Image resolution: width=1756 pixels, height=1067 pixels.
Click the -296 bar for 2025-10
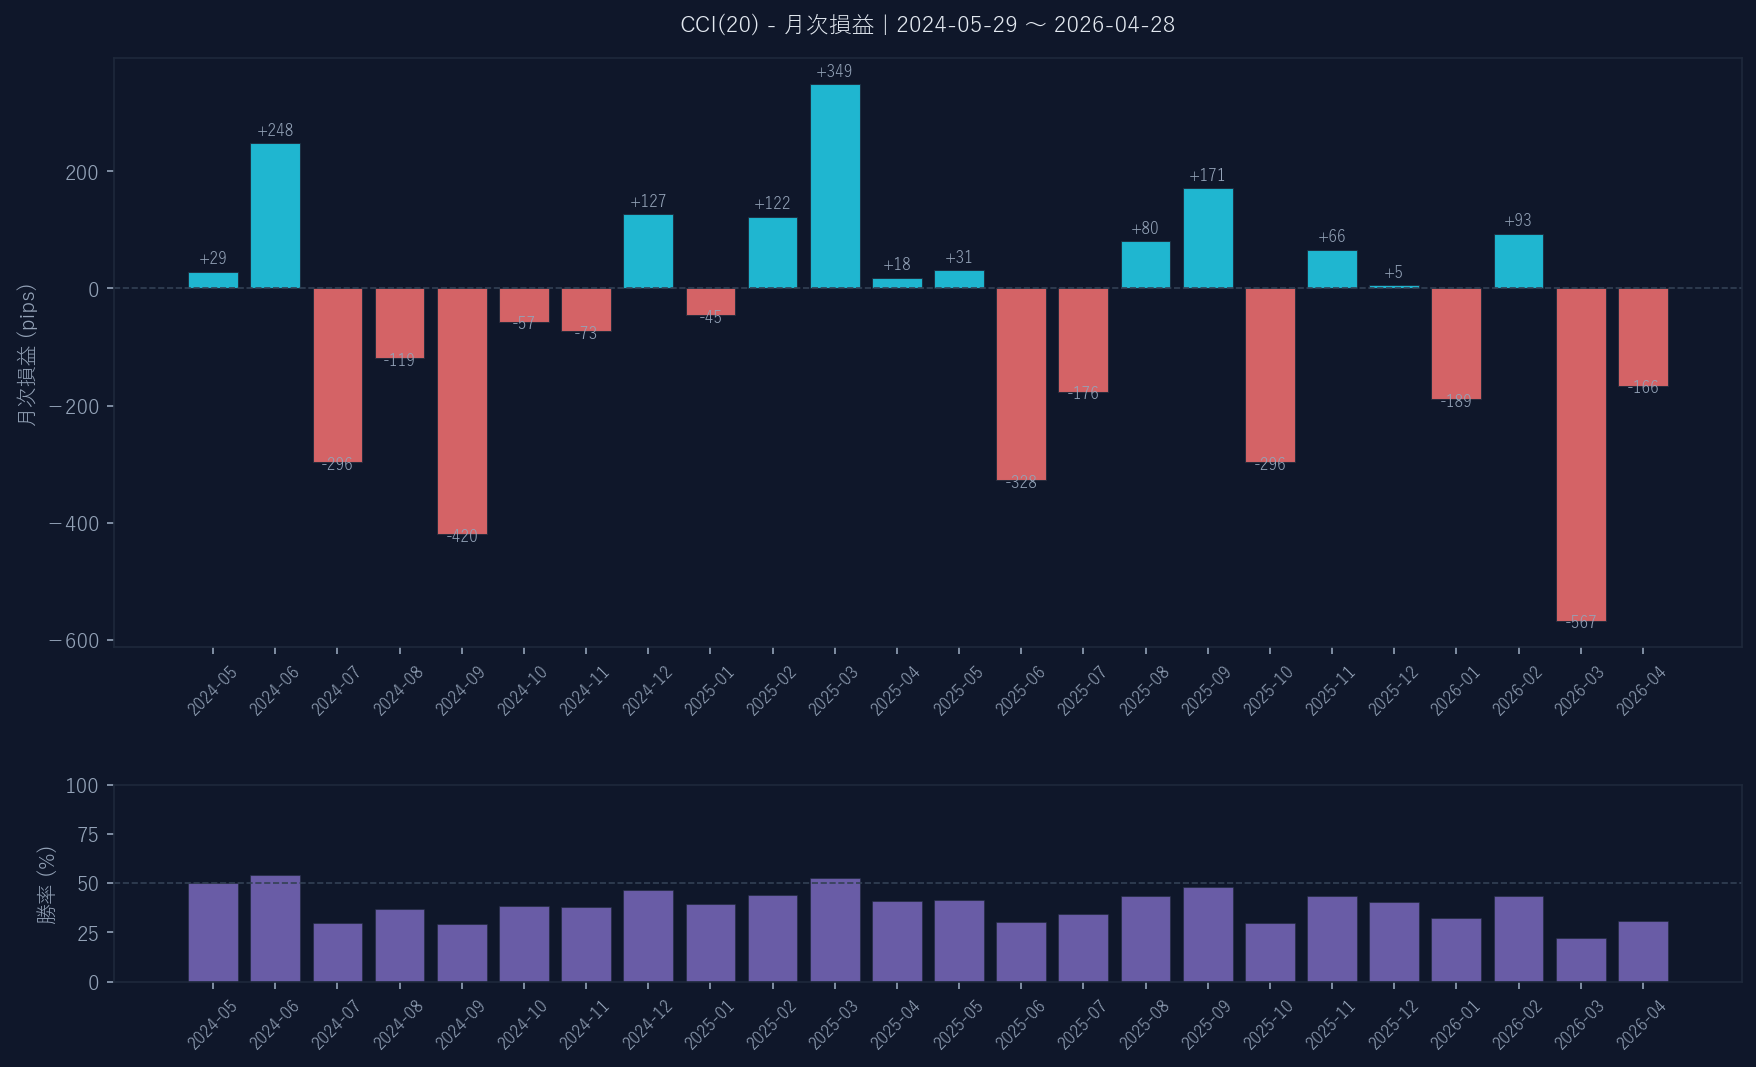point(1270,375)
